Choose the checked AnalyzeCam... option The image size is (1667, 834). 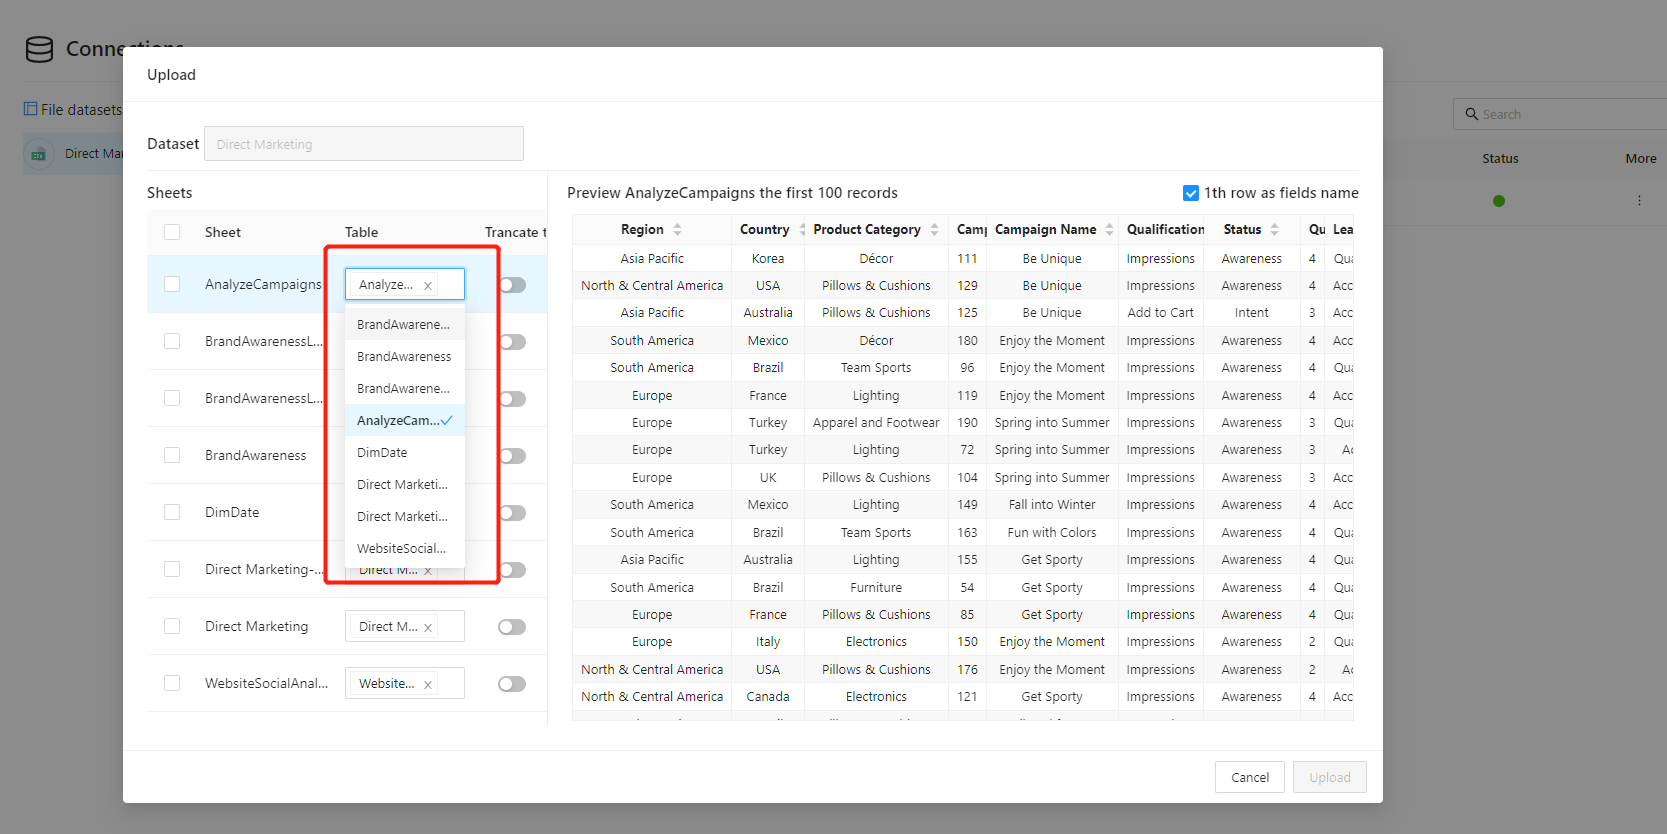pos(405,420)
